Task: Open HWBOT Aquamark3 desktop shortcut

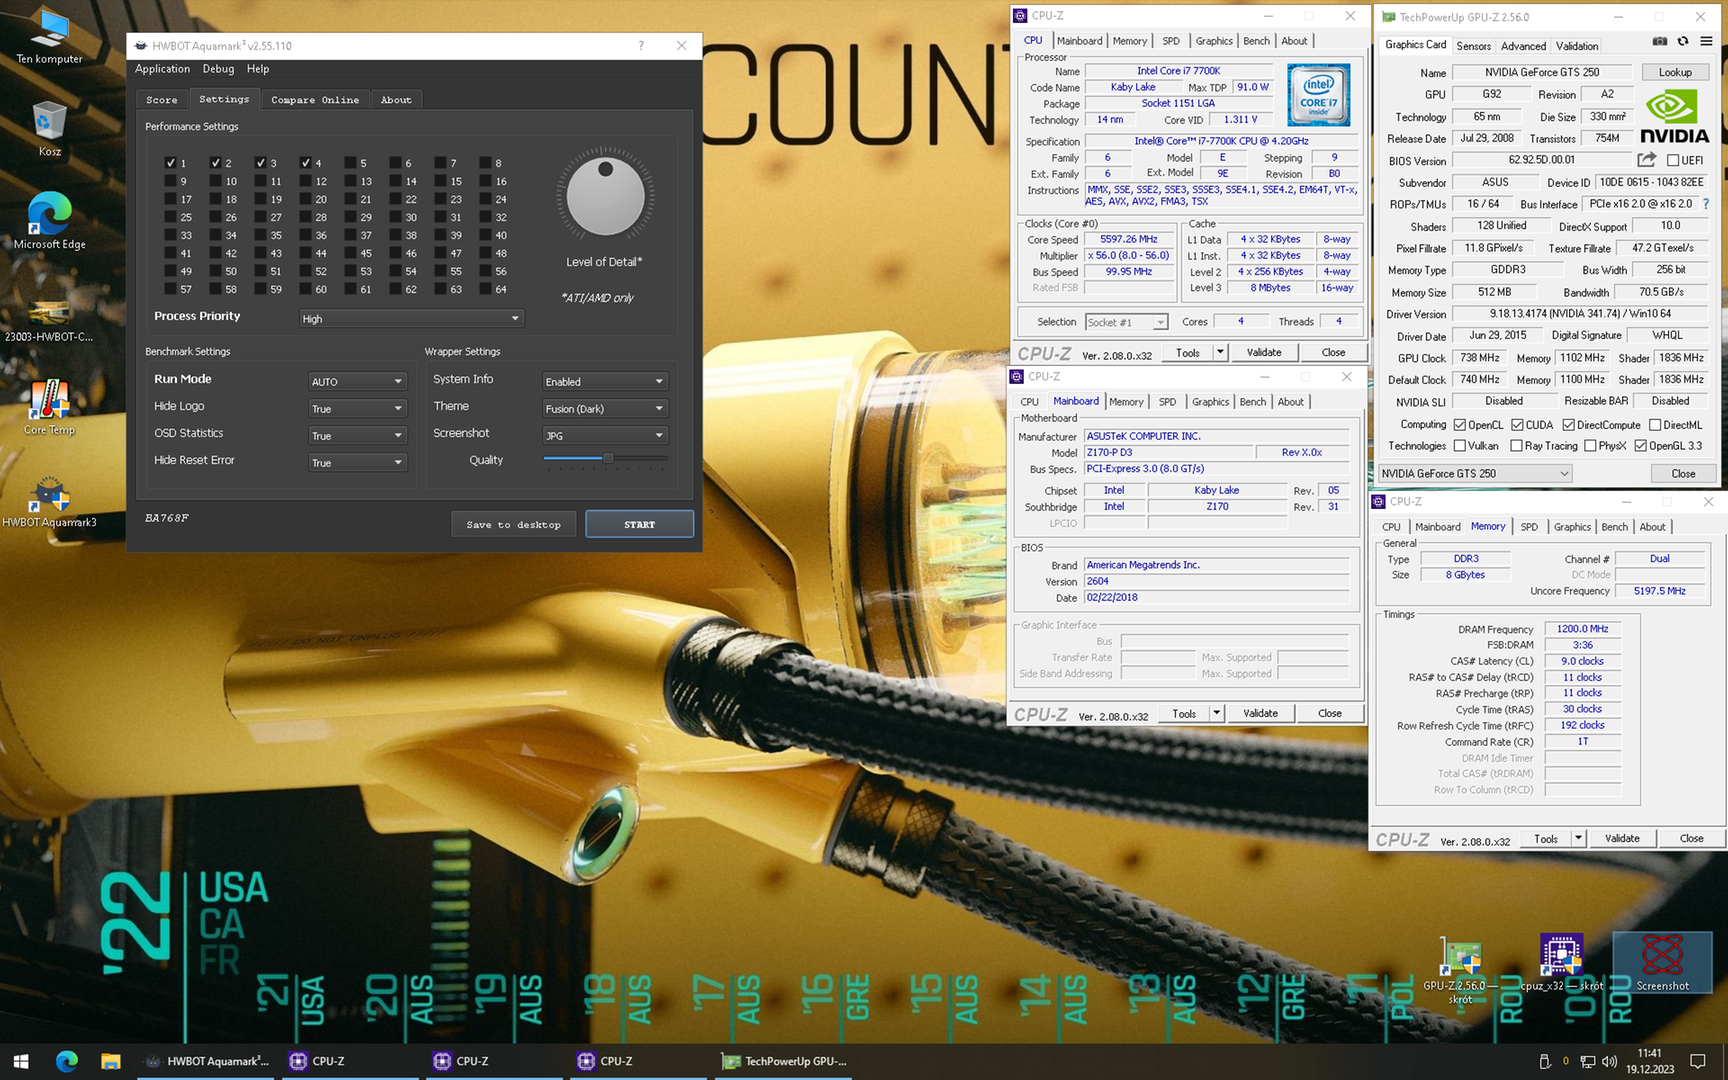Action: coord(49,500)
